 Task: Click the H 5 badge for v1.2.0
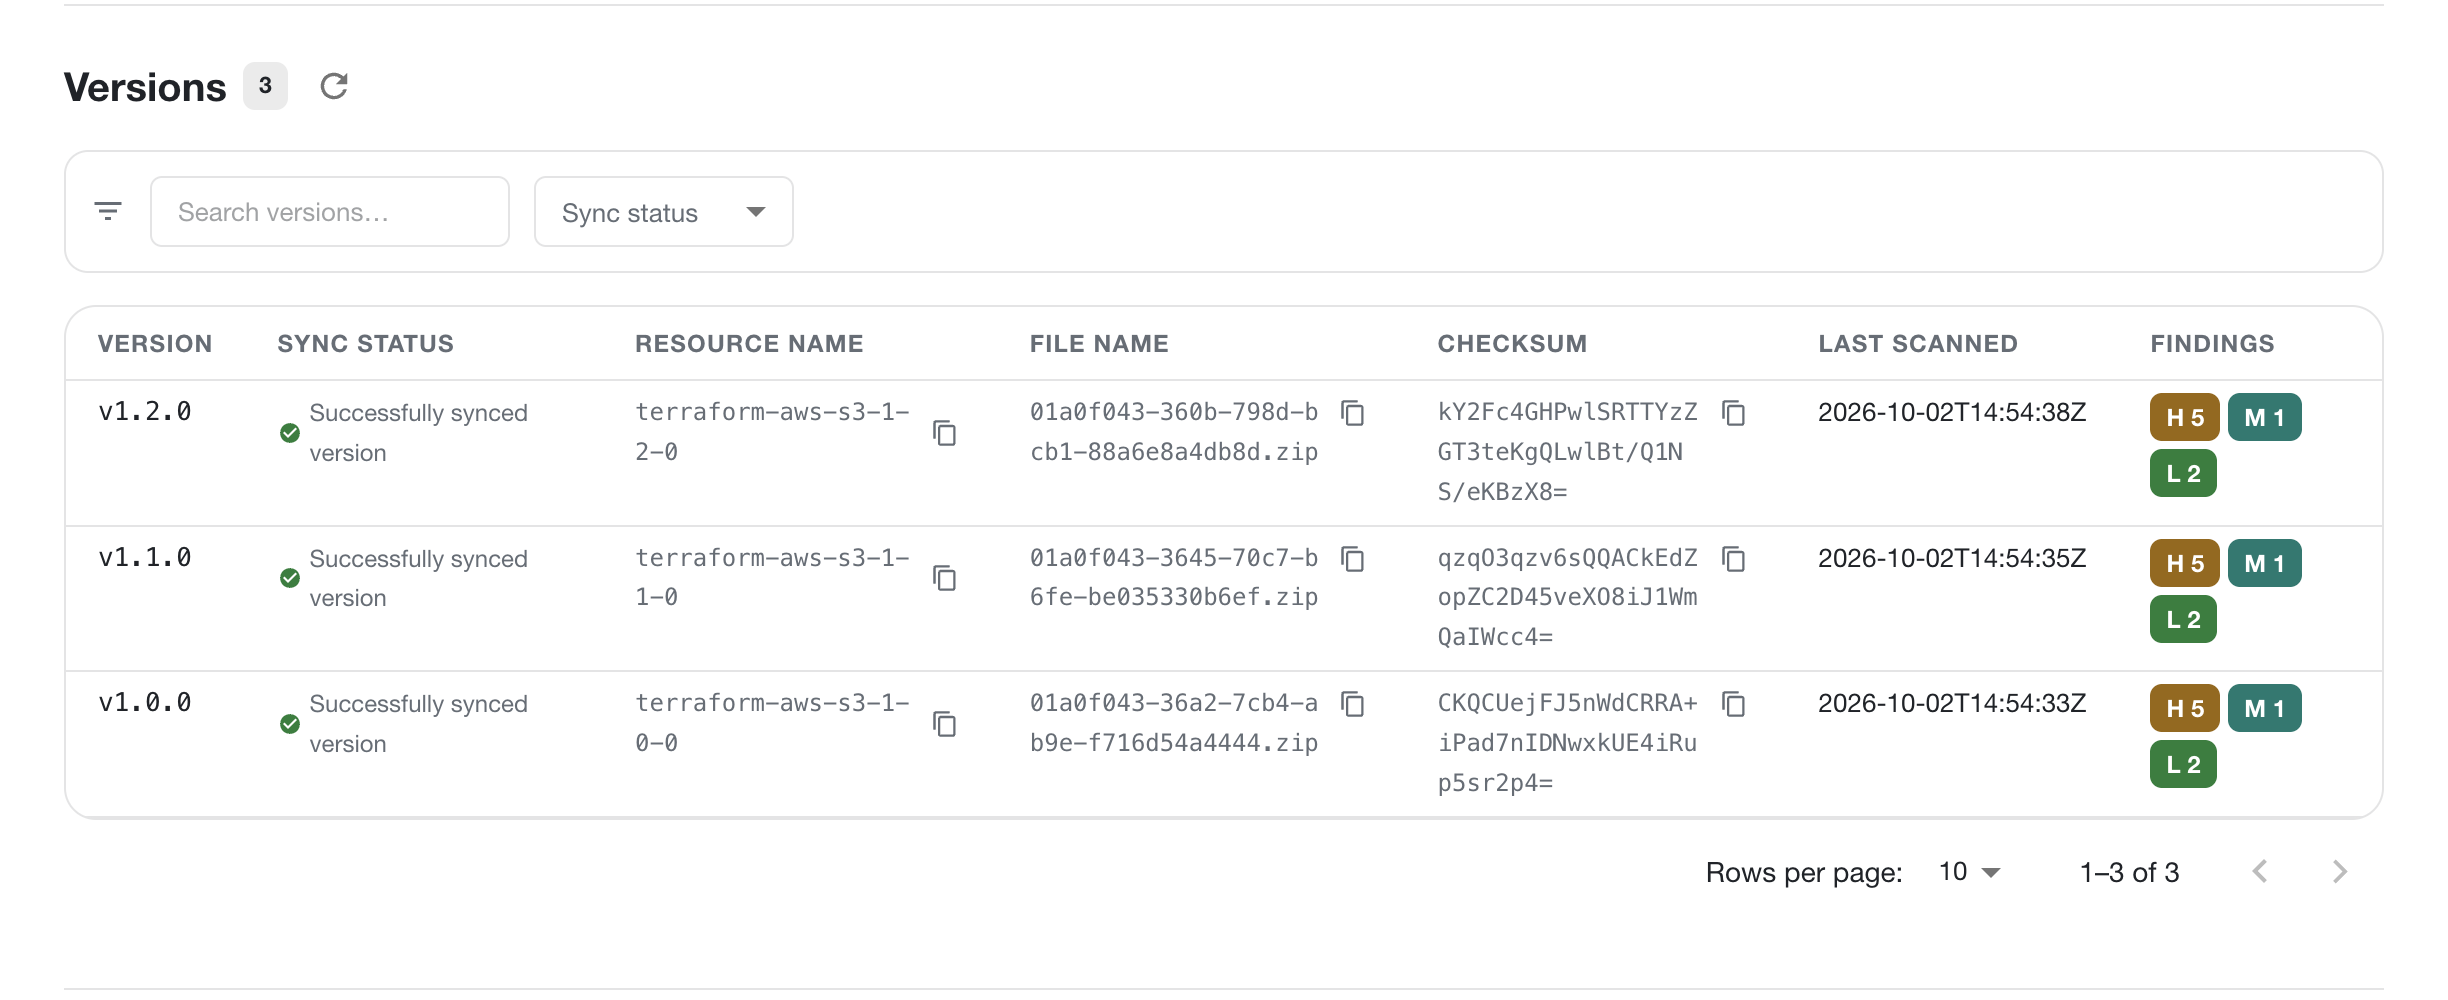[x=2185, y=417]
